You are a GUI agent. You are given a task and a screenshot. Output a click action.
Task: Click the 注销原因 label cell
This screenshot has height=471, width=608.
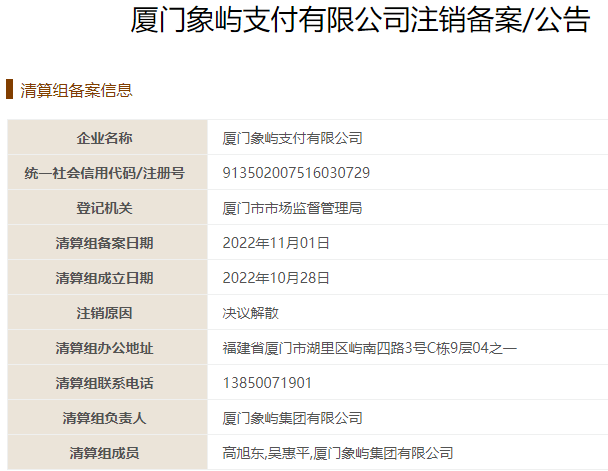point(107,312)
